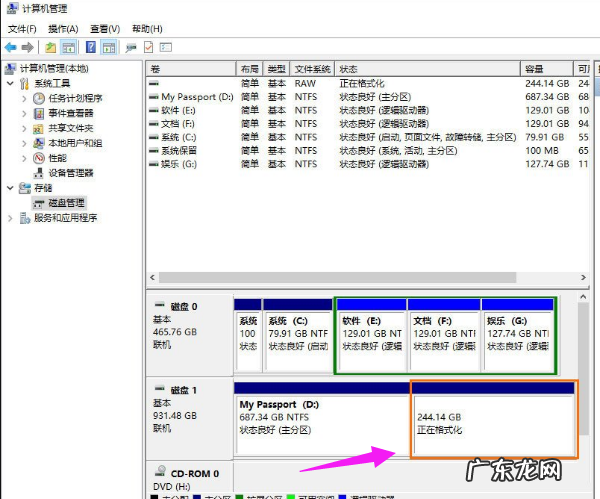
Task: Open the 操作(A) menu
Action: (x=63, y=29)
